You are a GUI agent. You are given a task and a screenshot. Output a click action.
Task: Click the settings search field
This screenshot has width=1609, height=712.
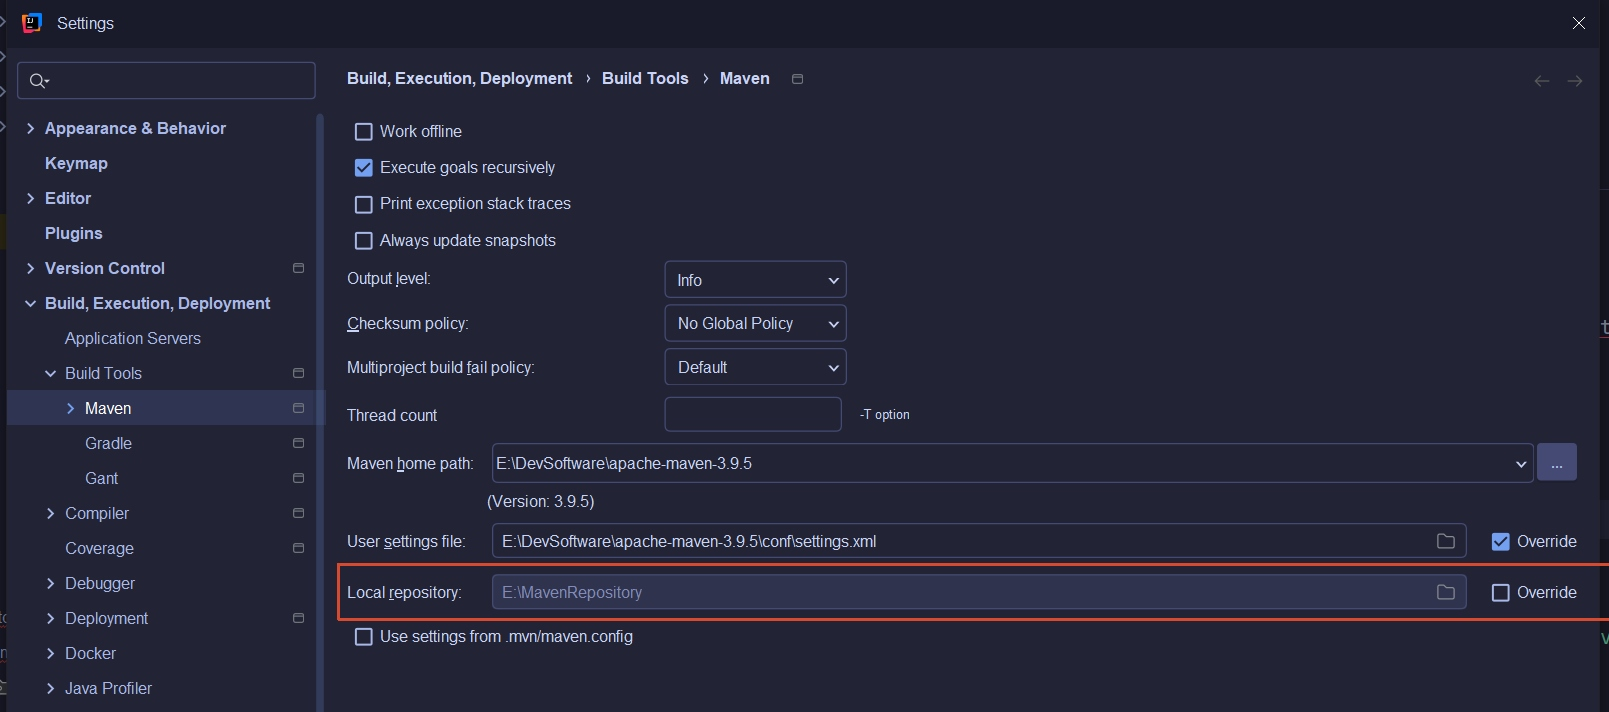[166, 81]
